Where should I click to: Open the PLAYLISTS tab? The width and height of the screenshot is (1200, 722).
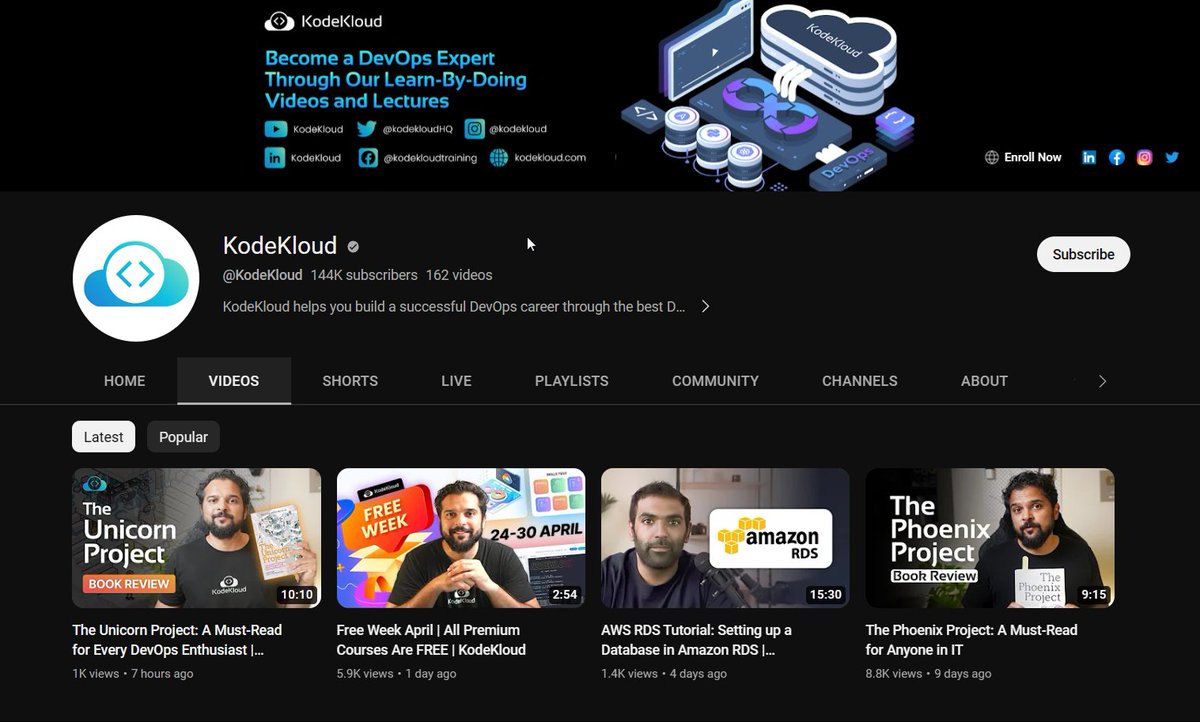tap(572, 381)
